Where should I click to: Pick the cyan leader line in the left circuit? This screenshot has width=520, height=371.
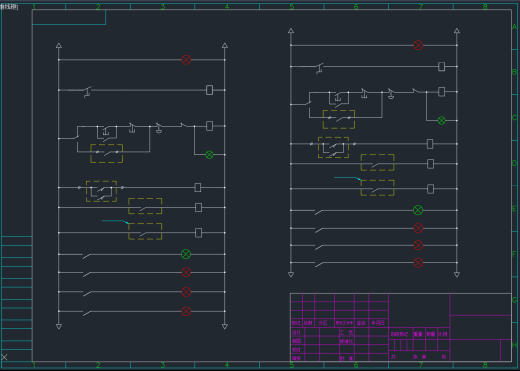[x=115, y=221]
